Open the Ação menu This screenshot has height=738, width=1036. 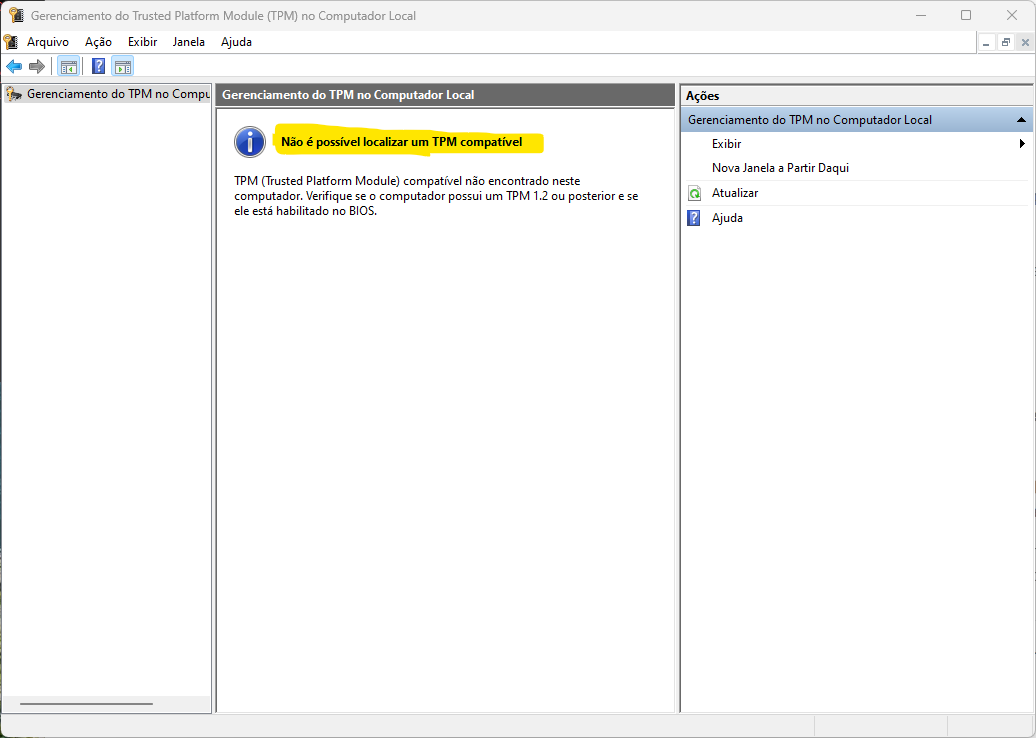(98, 42)
